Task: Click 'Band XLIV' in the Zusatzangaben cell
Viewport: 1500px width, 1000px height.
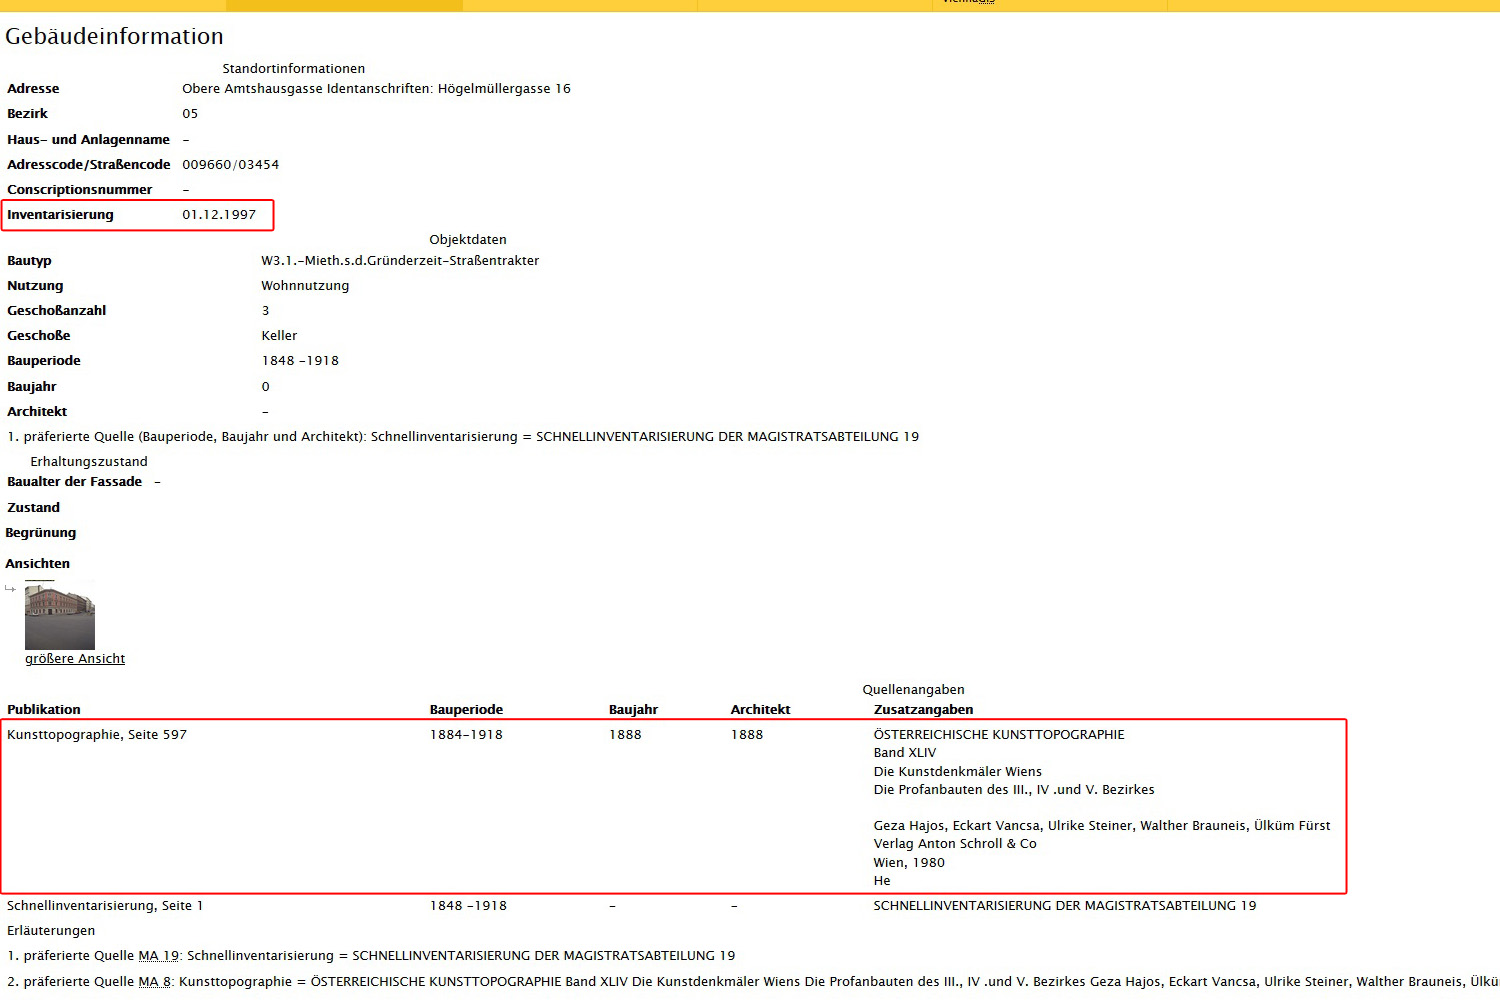Action: [x=905, y=752]
